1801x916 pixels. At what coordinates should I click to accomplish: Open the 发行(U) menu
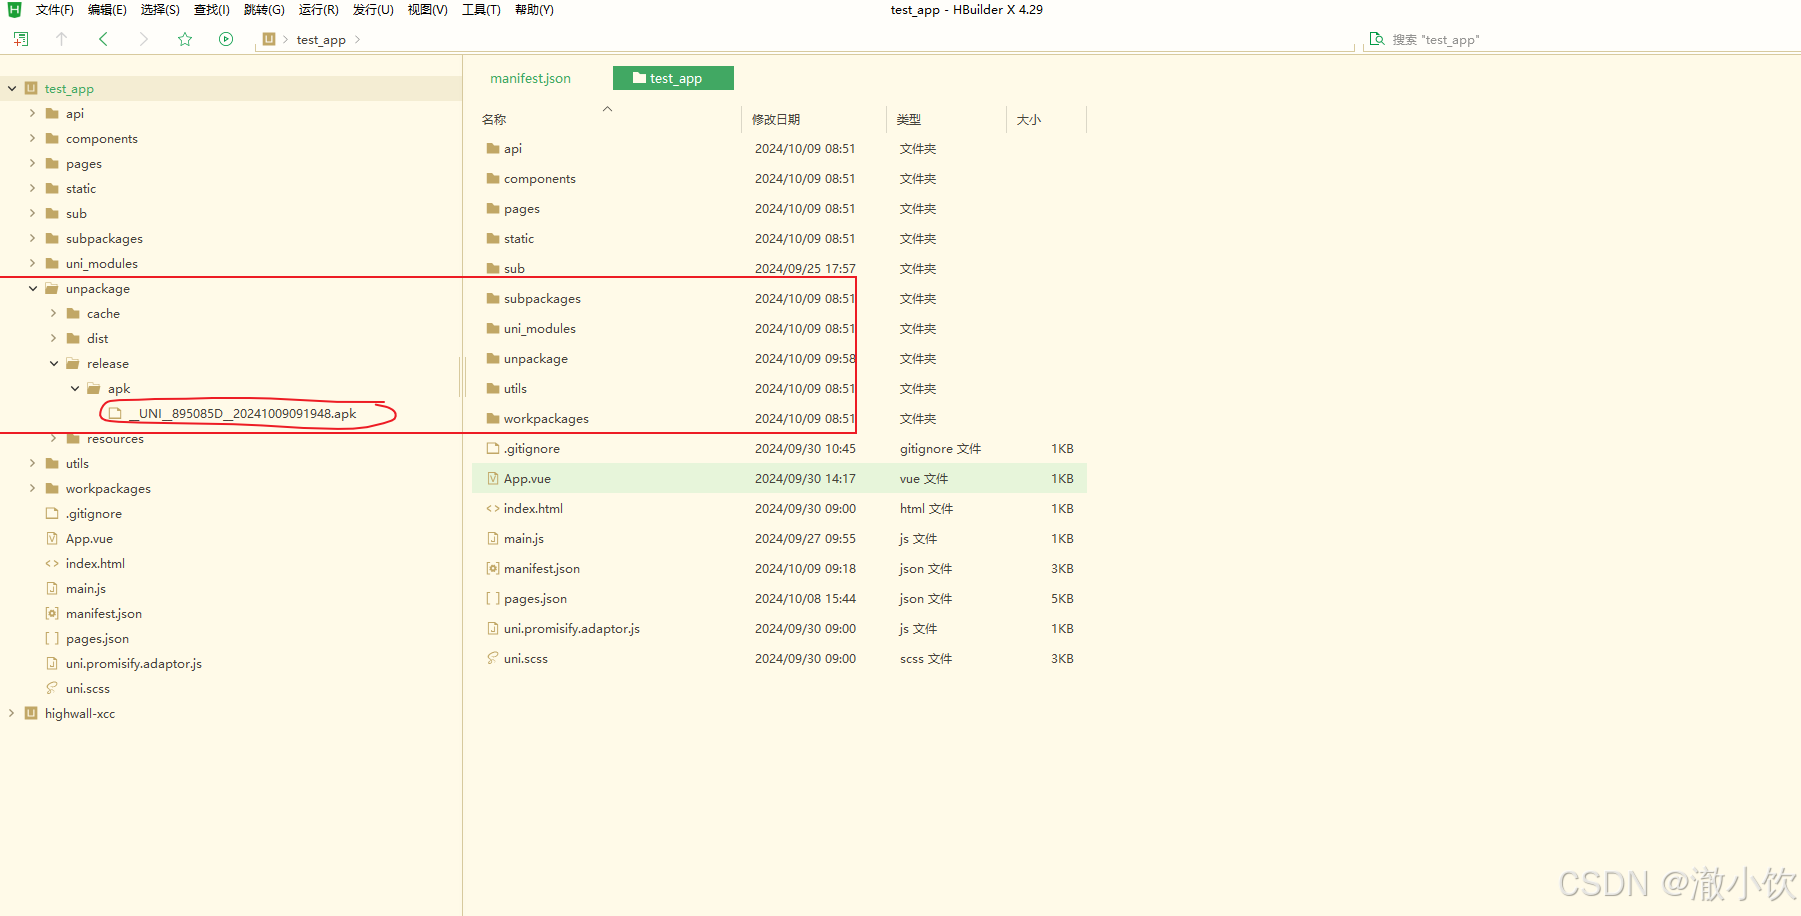point(373,9)
